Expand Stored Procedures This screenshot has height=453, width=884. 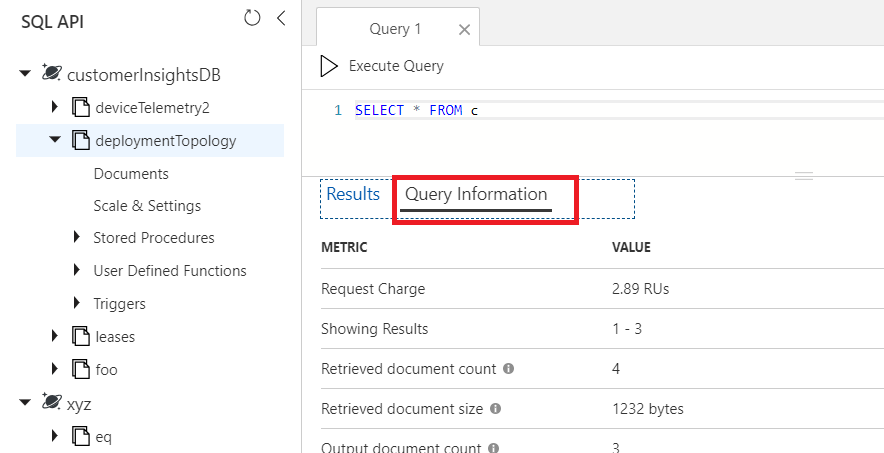[77, 237]
